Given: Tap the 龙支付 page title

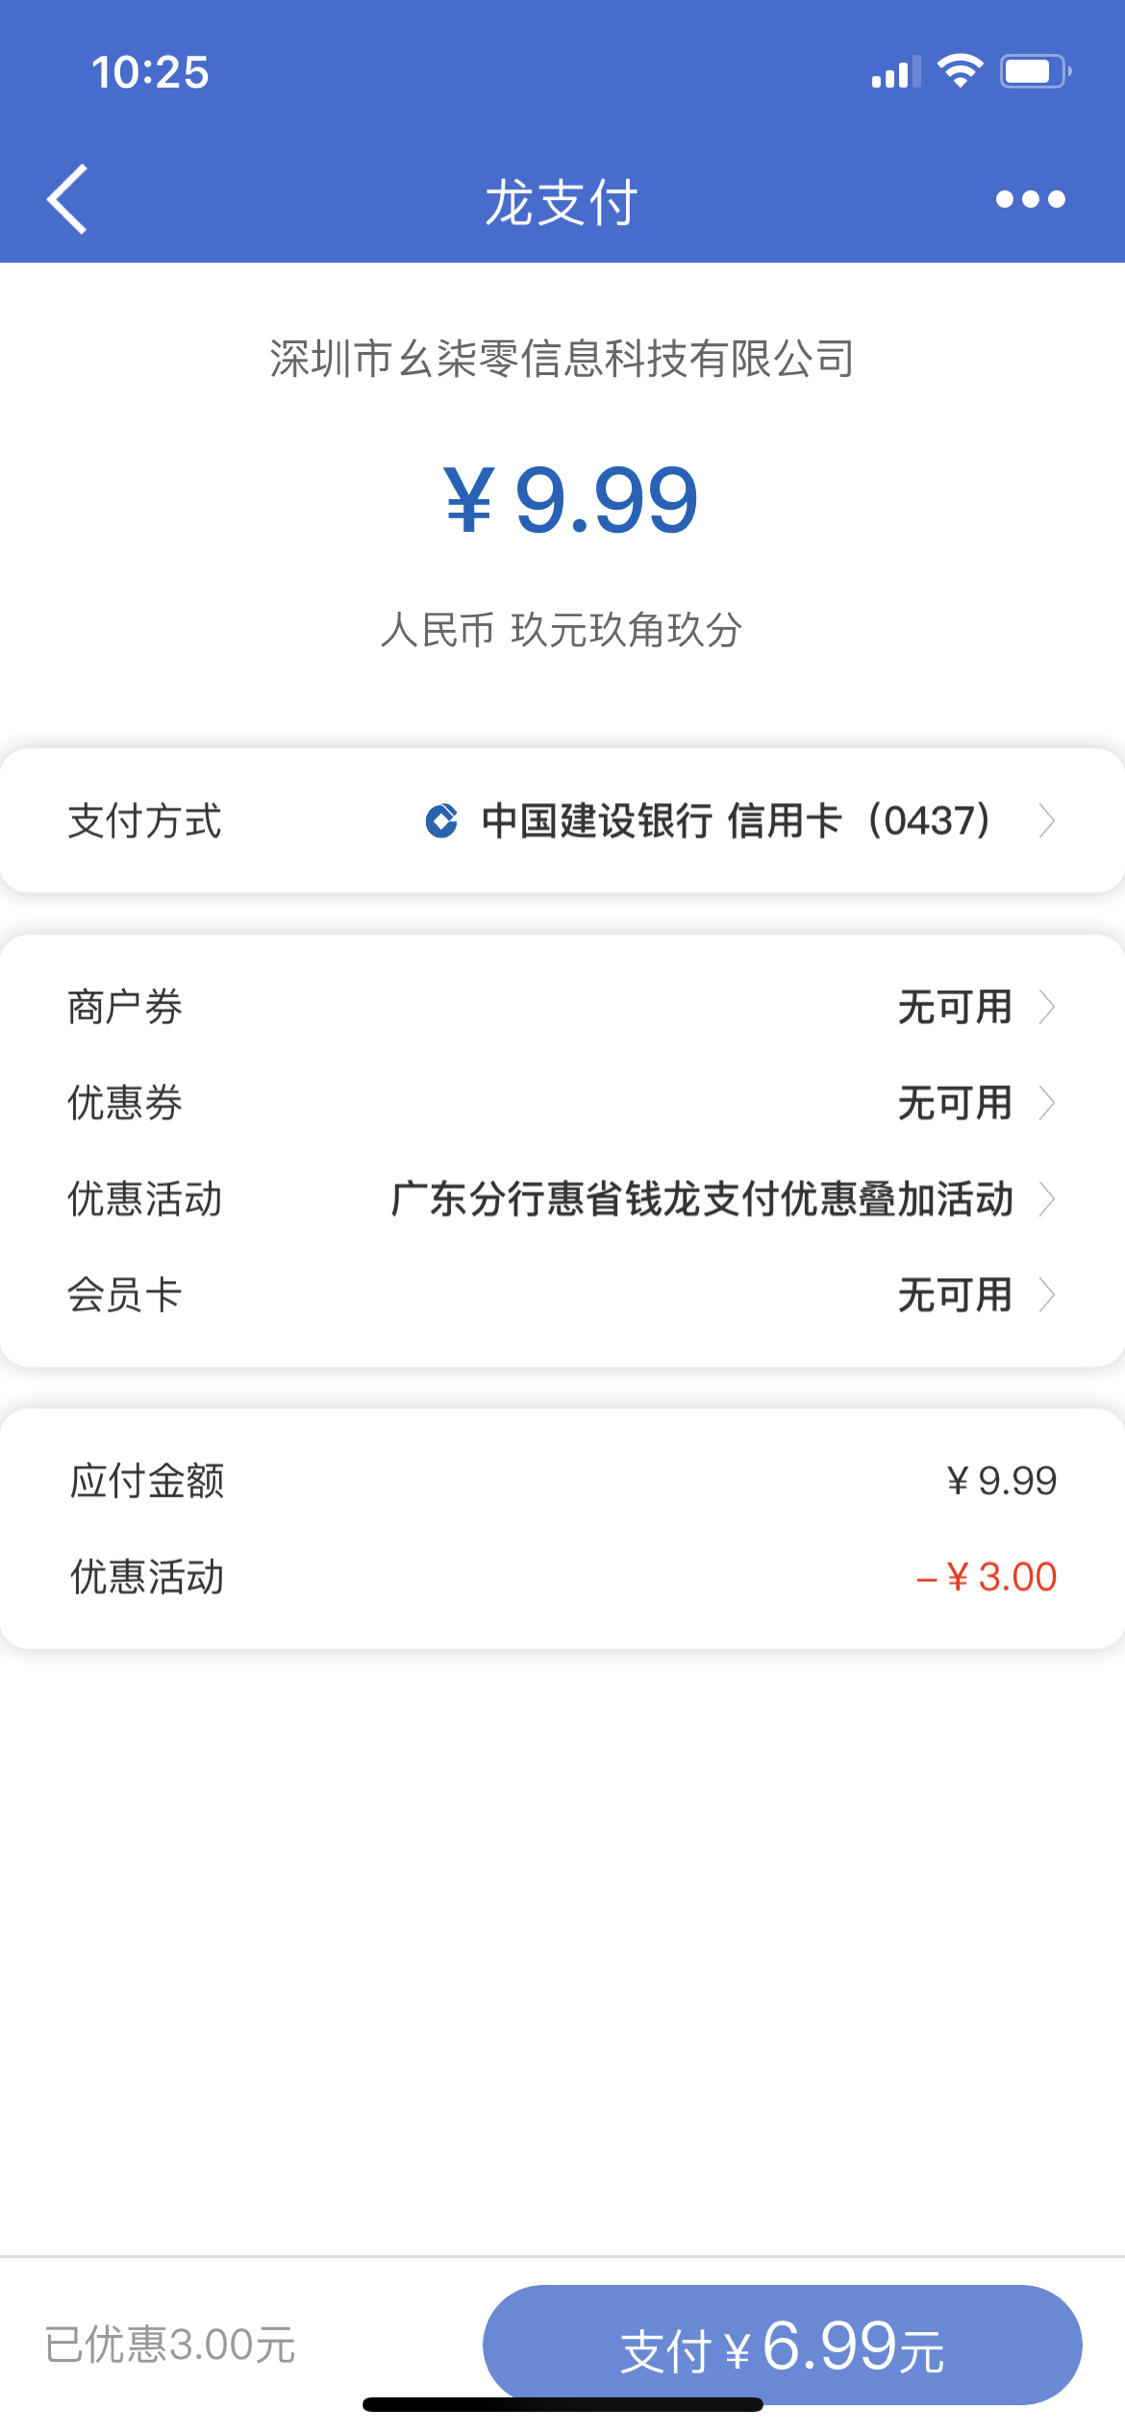Looking at the screenshot, I should coord(561,202).
